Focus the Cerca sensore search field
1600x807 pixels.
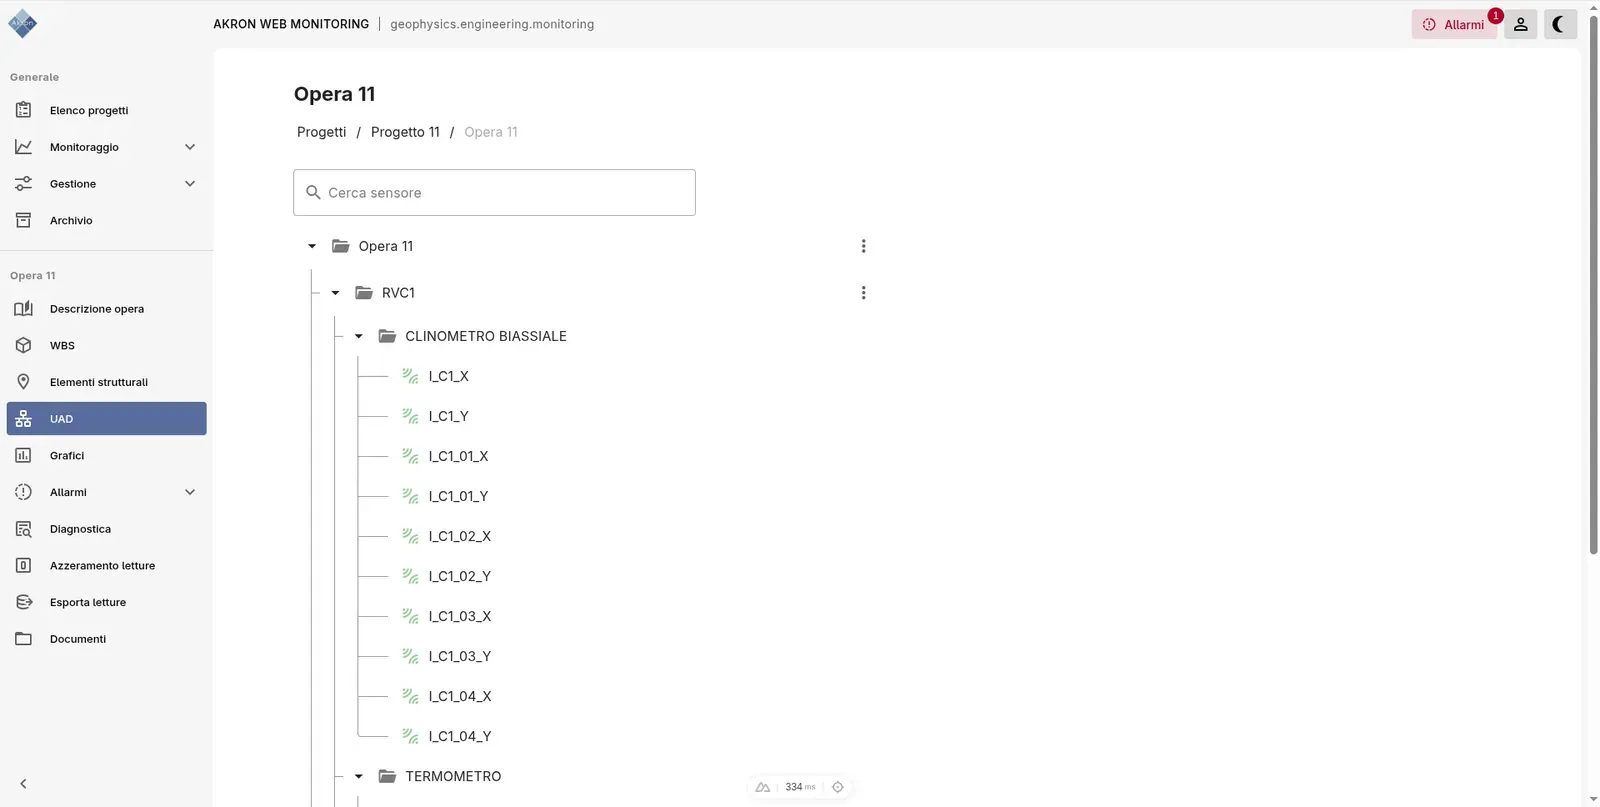coord(494,192)
